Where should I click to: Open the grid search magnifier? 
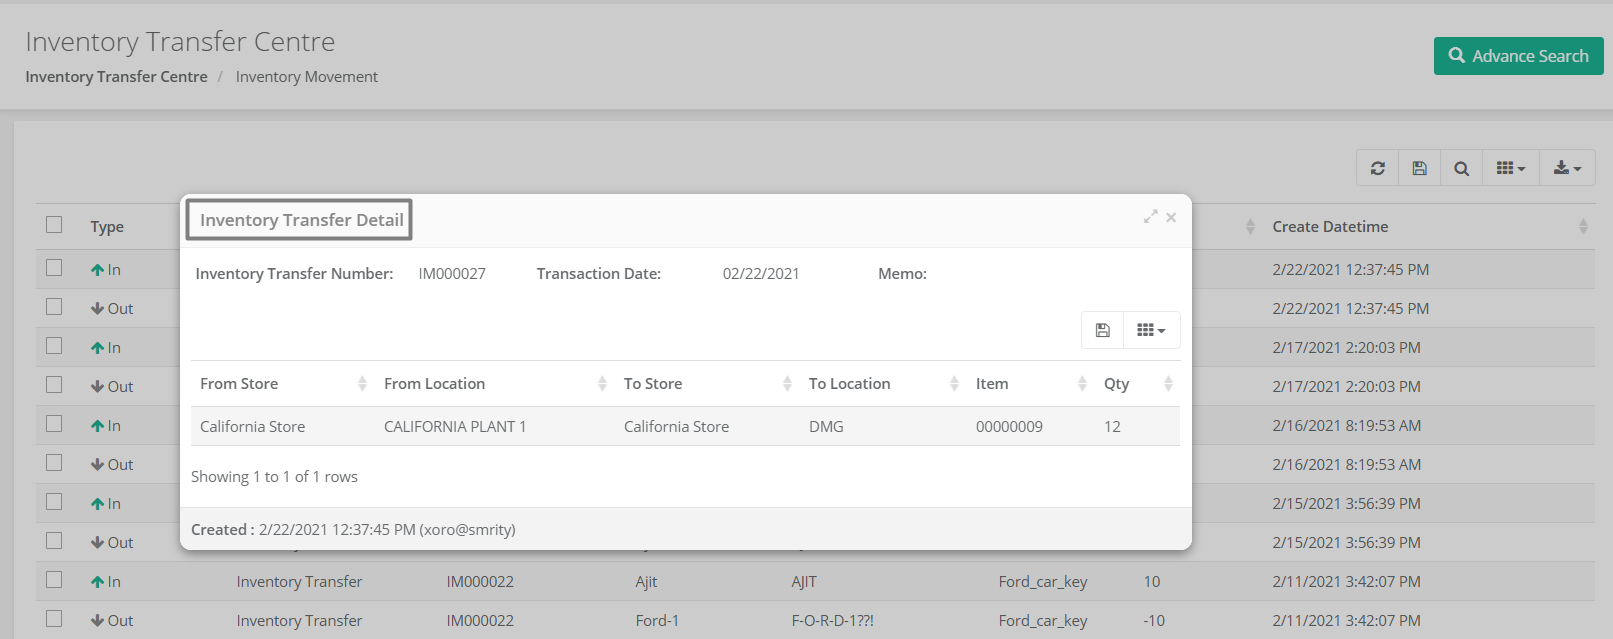pos(1461,168)
